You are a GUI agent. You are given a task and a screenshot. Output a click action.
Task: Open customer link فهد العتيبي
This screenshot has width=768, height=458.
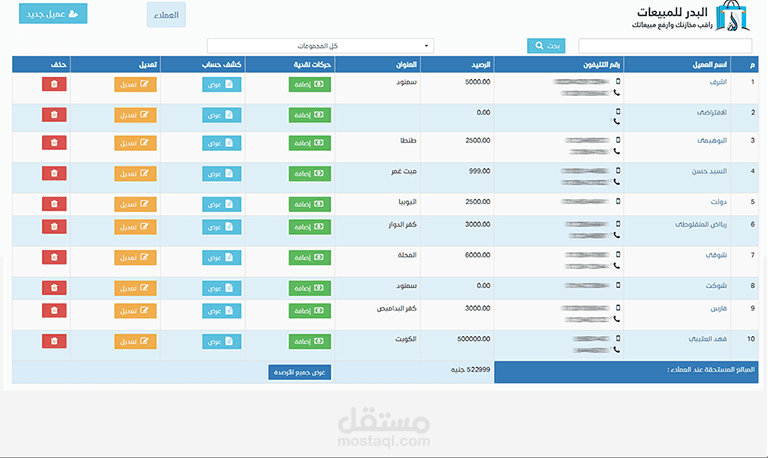pyautogui.click(x=708, y=338)
